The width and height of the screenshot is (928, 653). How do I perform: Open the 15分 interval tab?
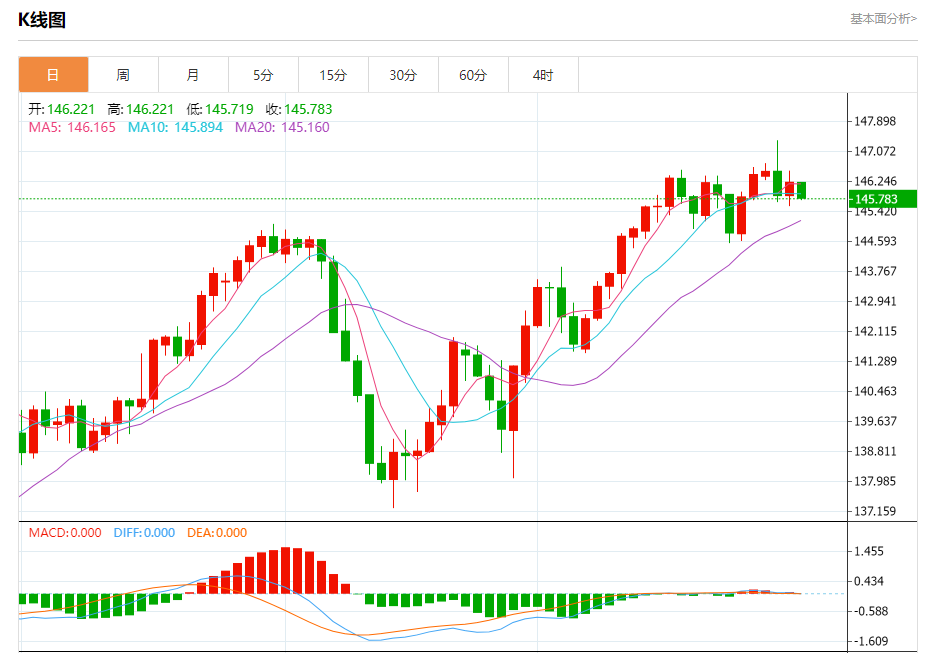(333, 75)
